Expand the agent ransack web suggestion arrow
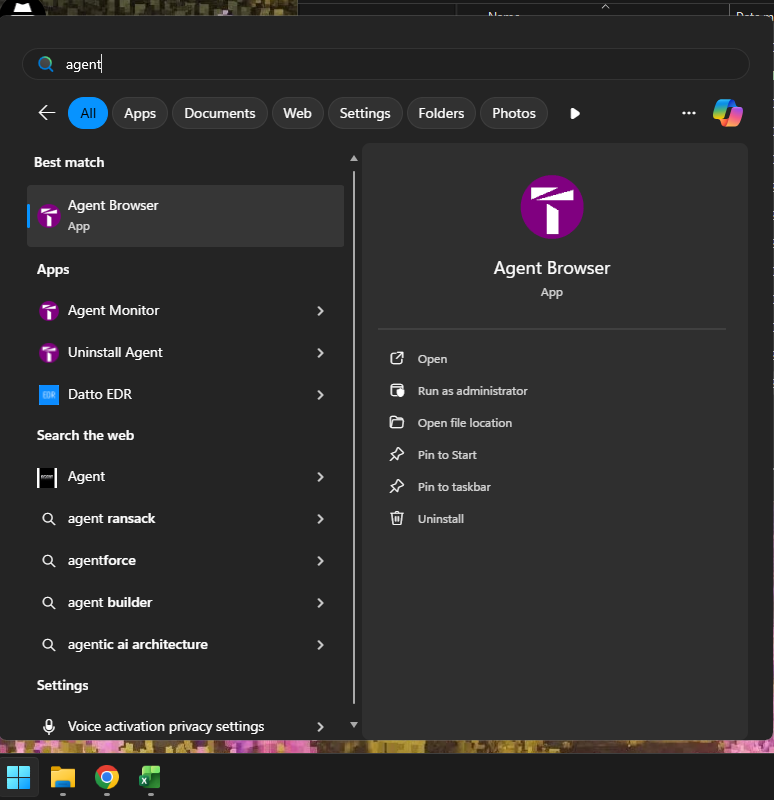Viewport: 774px width, 800px height. [x=320, y=519]
